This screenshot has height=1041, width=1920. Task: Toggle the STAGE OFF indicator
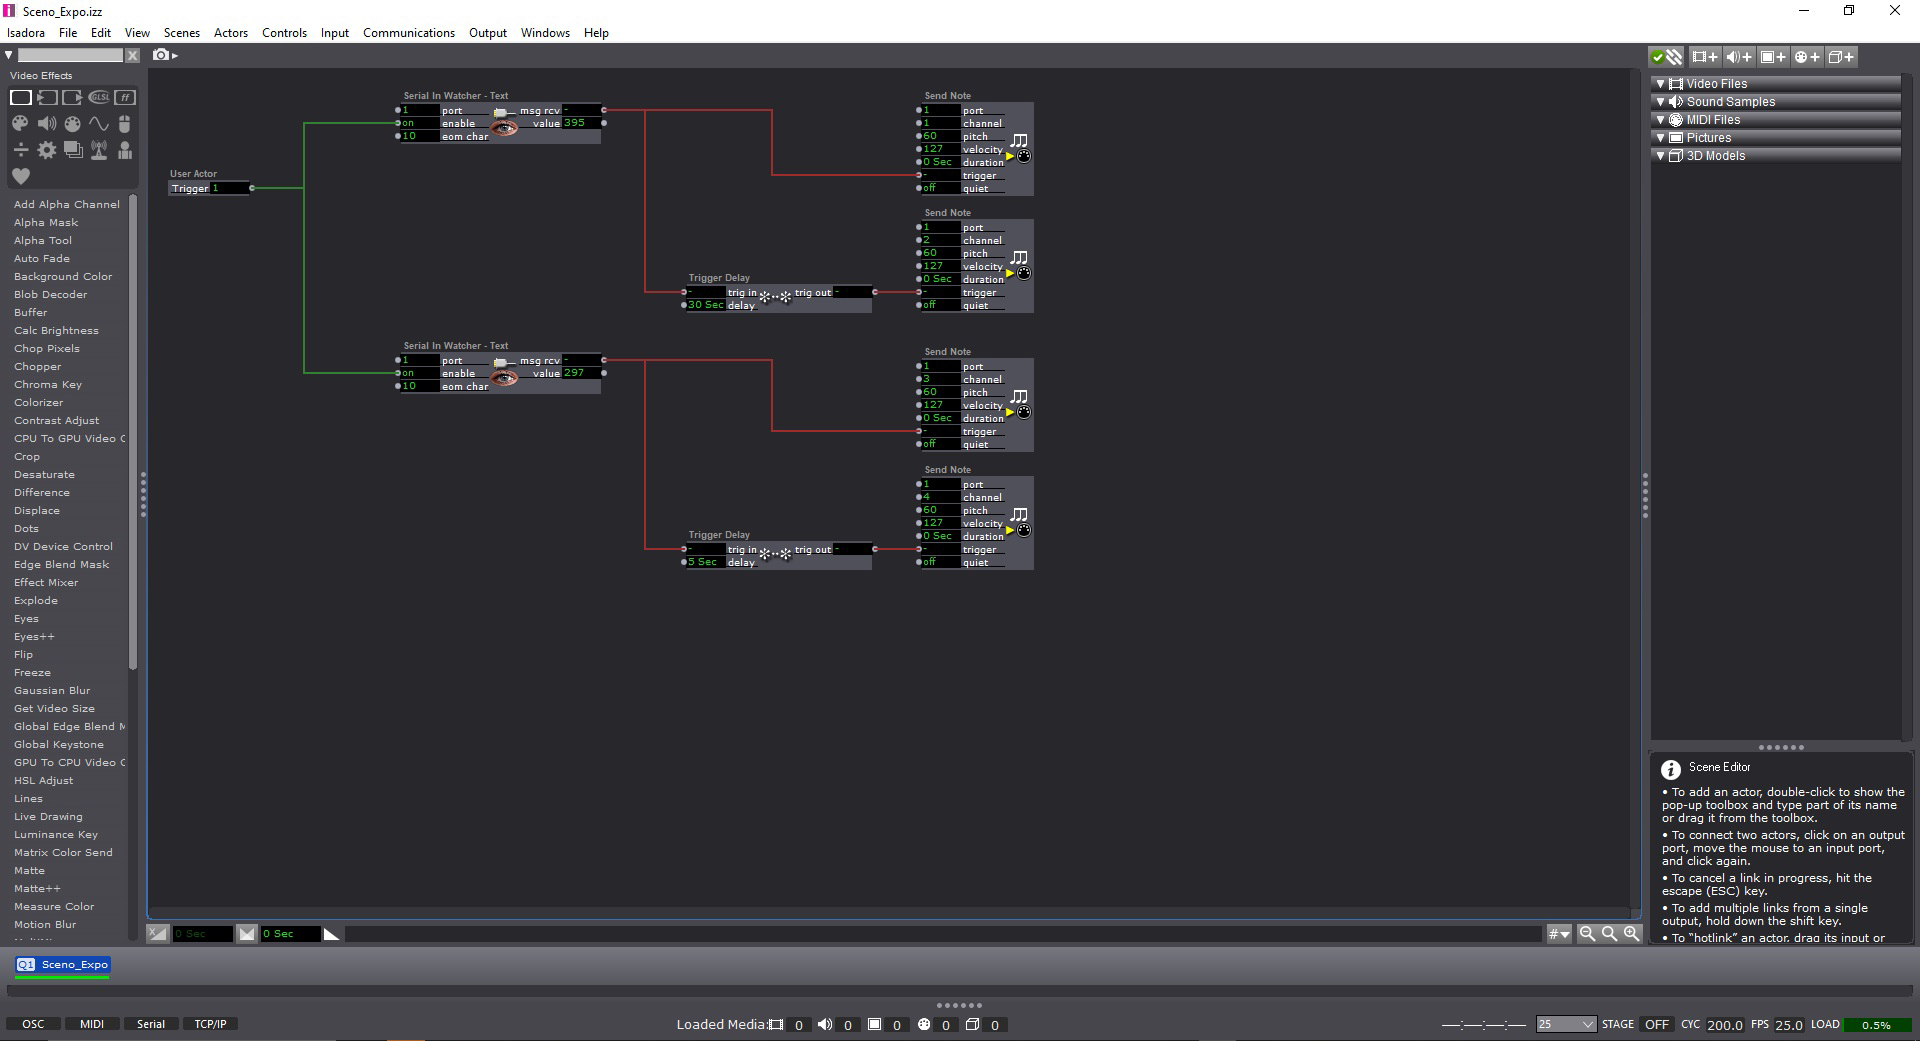click(1656, 1024)
